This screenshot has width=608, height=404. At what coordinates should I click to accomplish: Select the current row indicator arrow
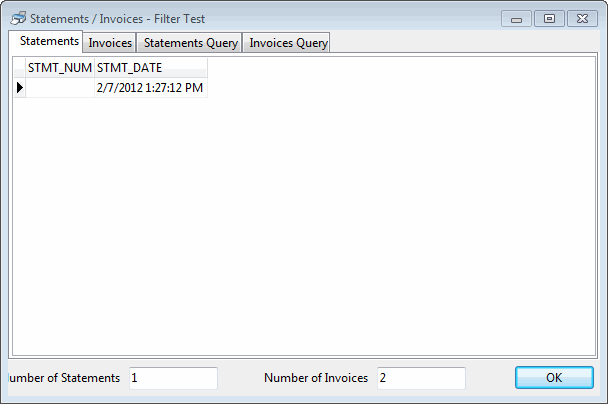tap(19, 88)
